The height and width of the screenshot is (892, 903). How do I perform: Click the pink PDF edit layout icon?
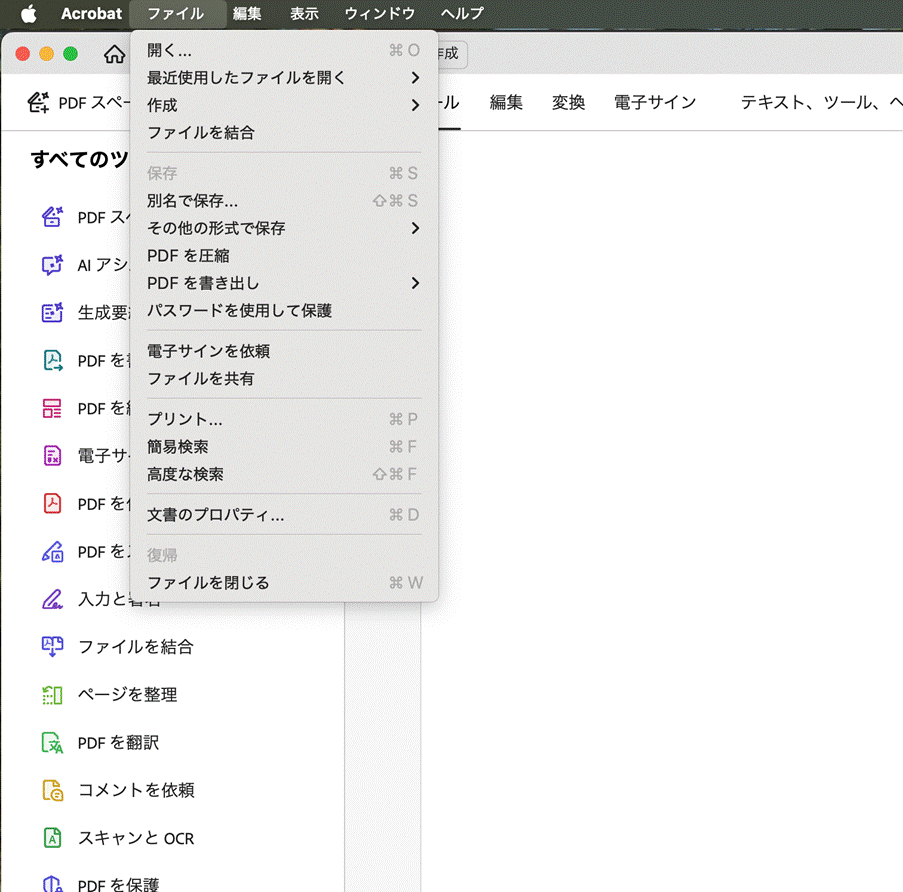[52, 408]
